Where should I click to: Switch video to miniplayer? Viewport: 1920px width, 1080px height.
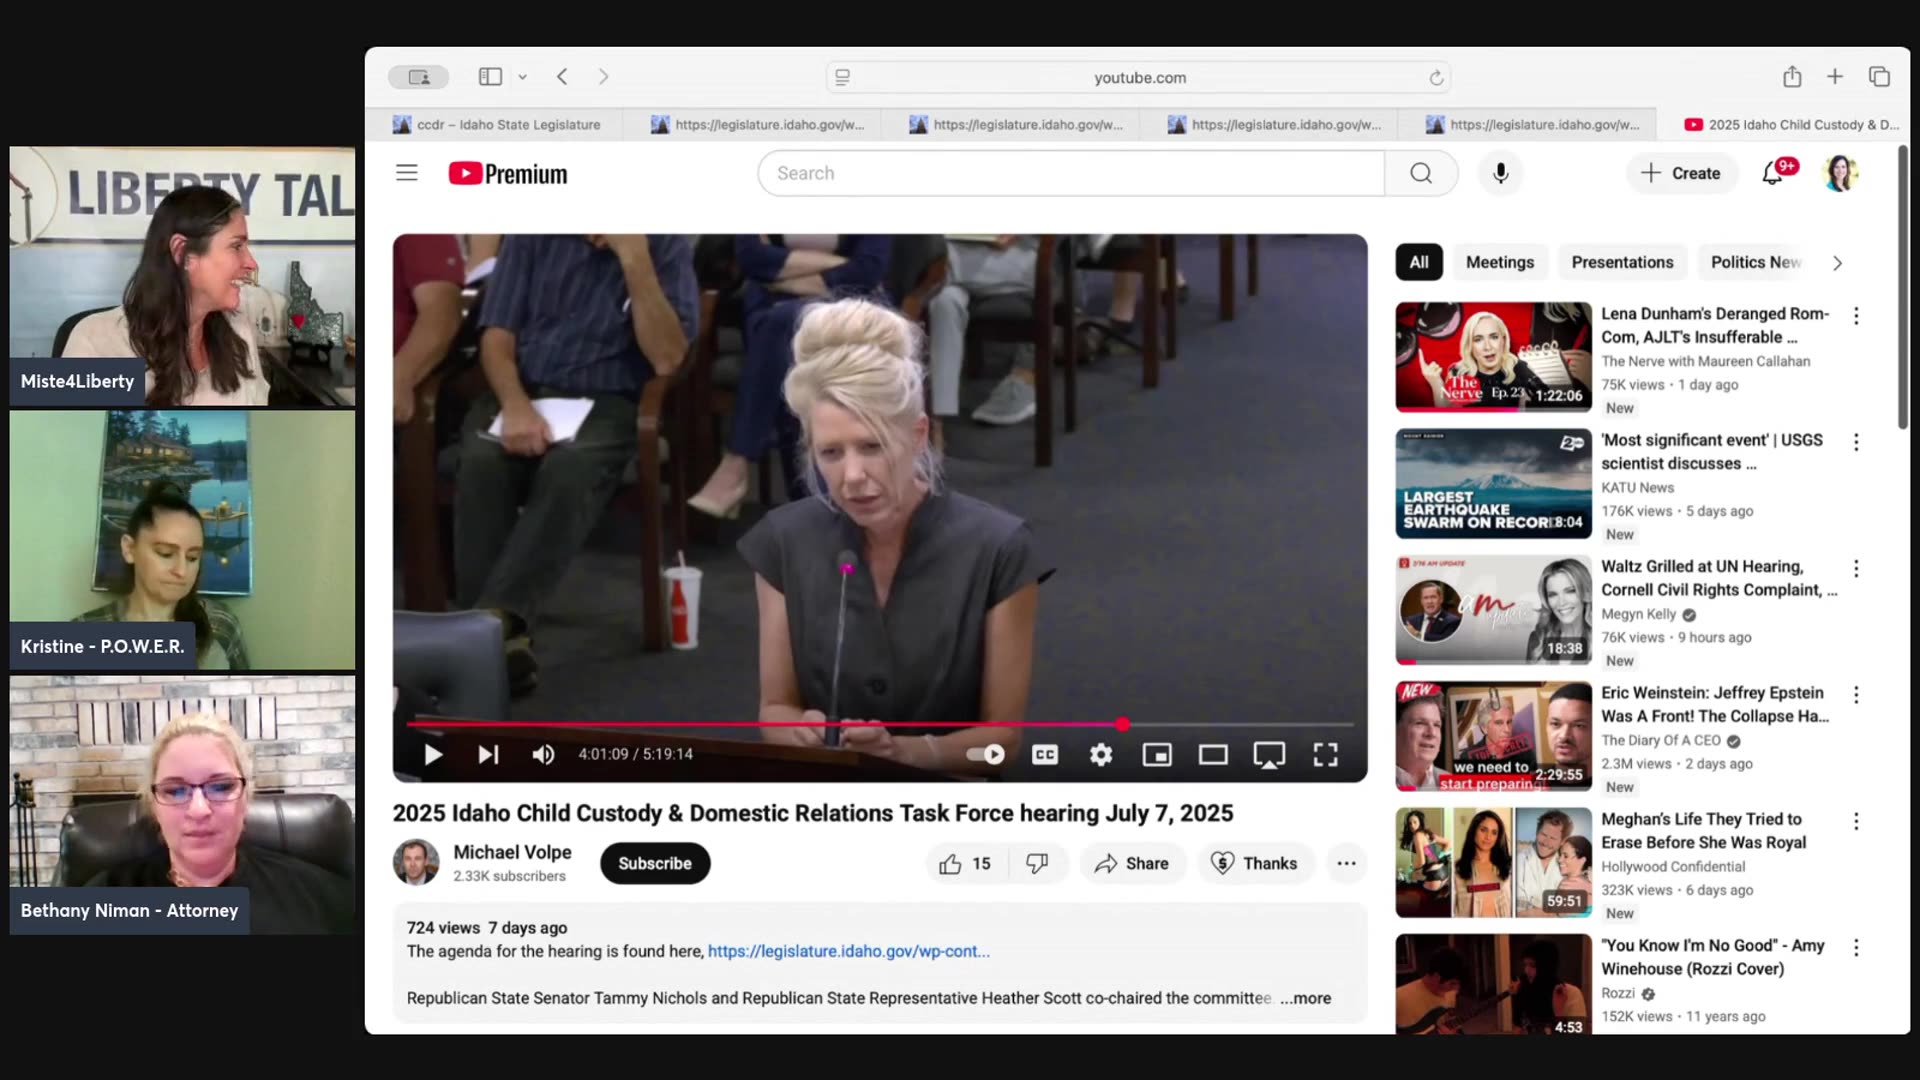point(1157,755)
